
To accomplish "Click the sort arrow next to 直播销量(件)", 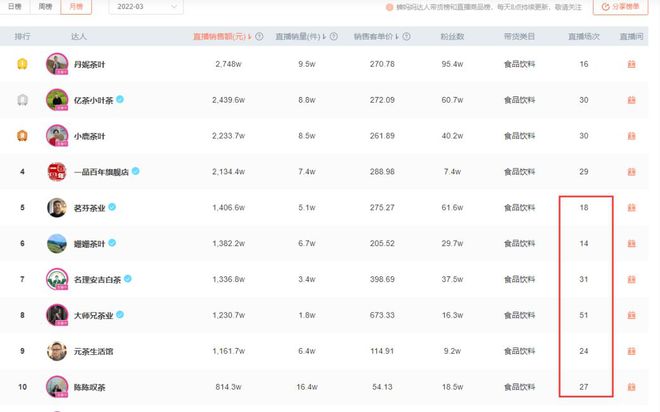I will click(x=324, y=37).
